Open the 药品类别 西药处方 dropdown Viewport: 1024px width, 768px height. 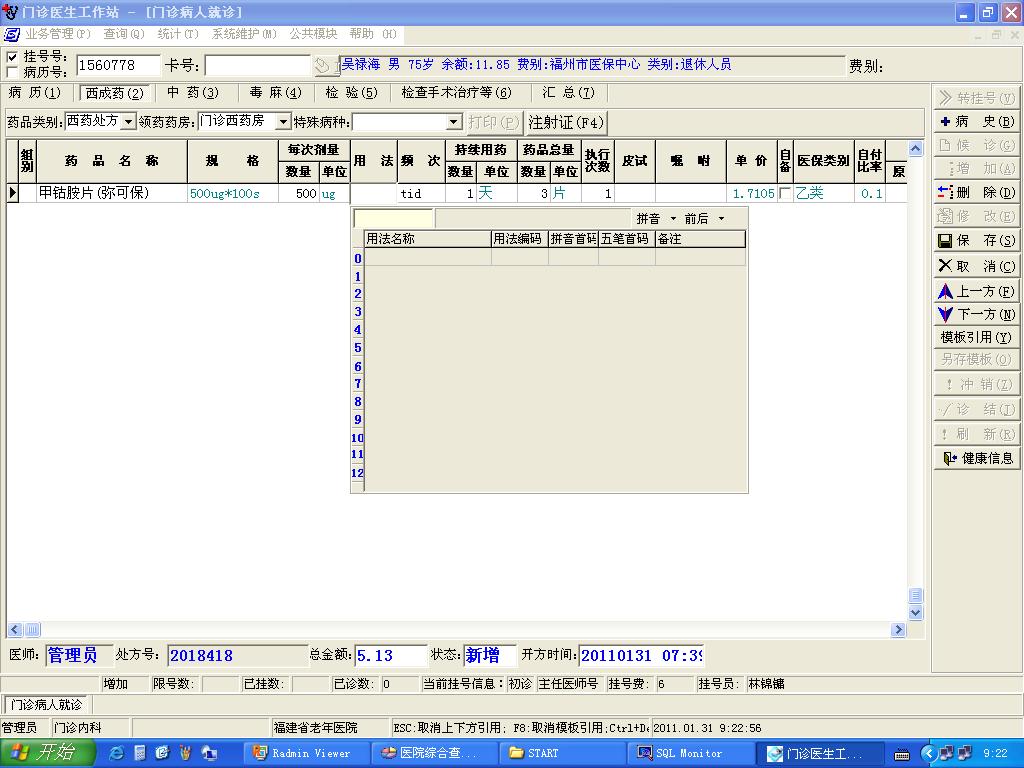coord(129,122)
